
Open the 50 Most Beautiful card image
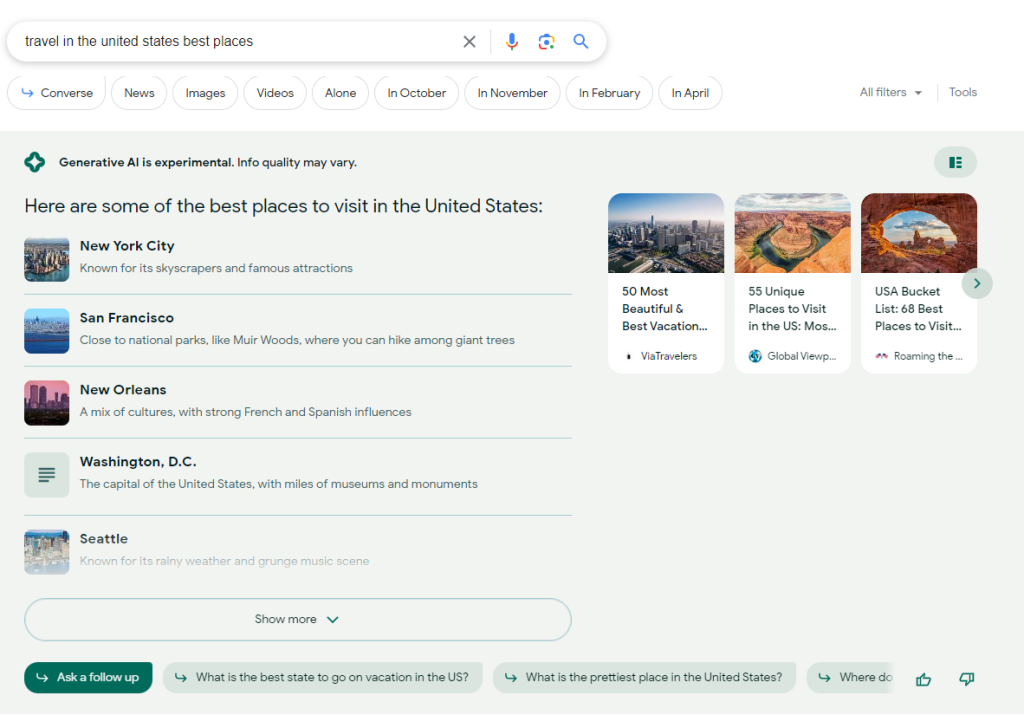pyautogui.click(x=665, y=233)
